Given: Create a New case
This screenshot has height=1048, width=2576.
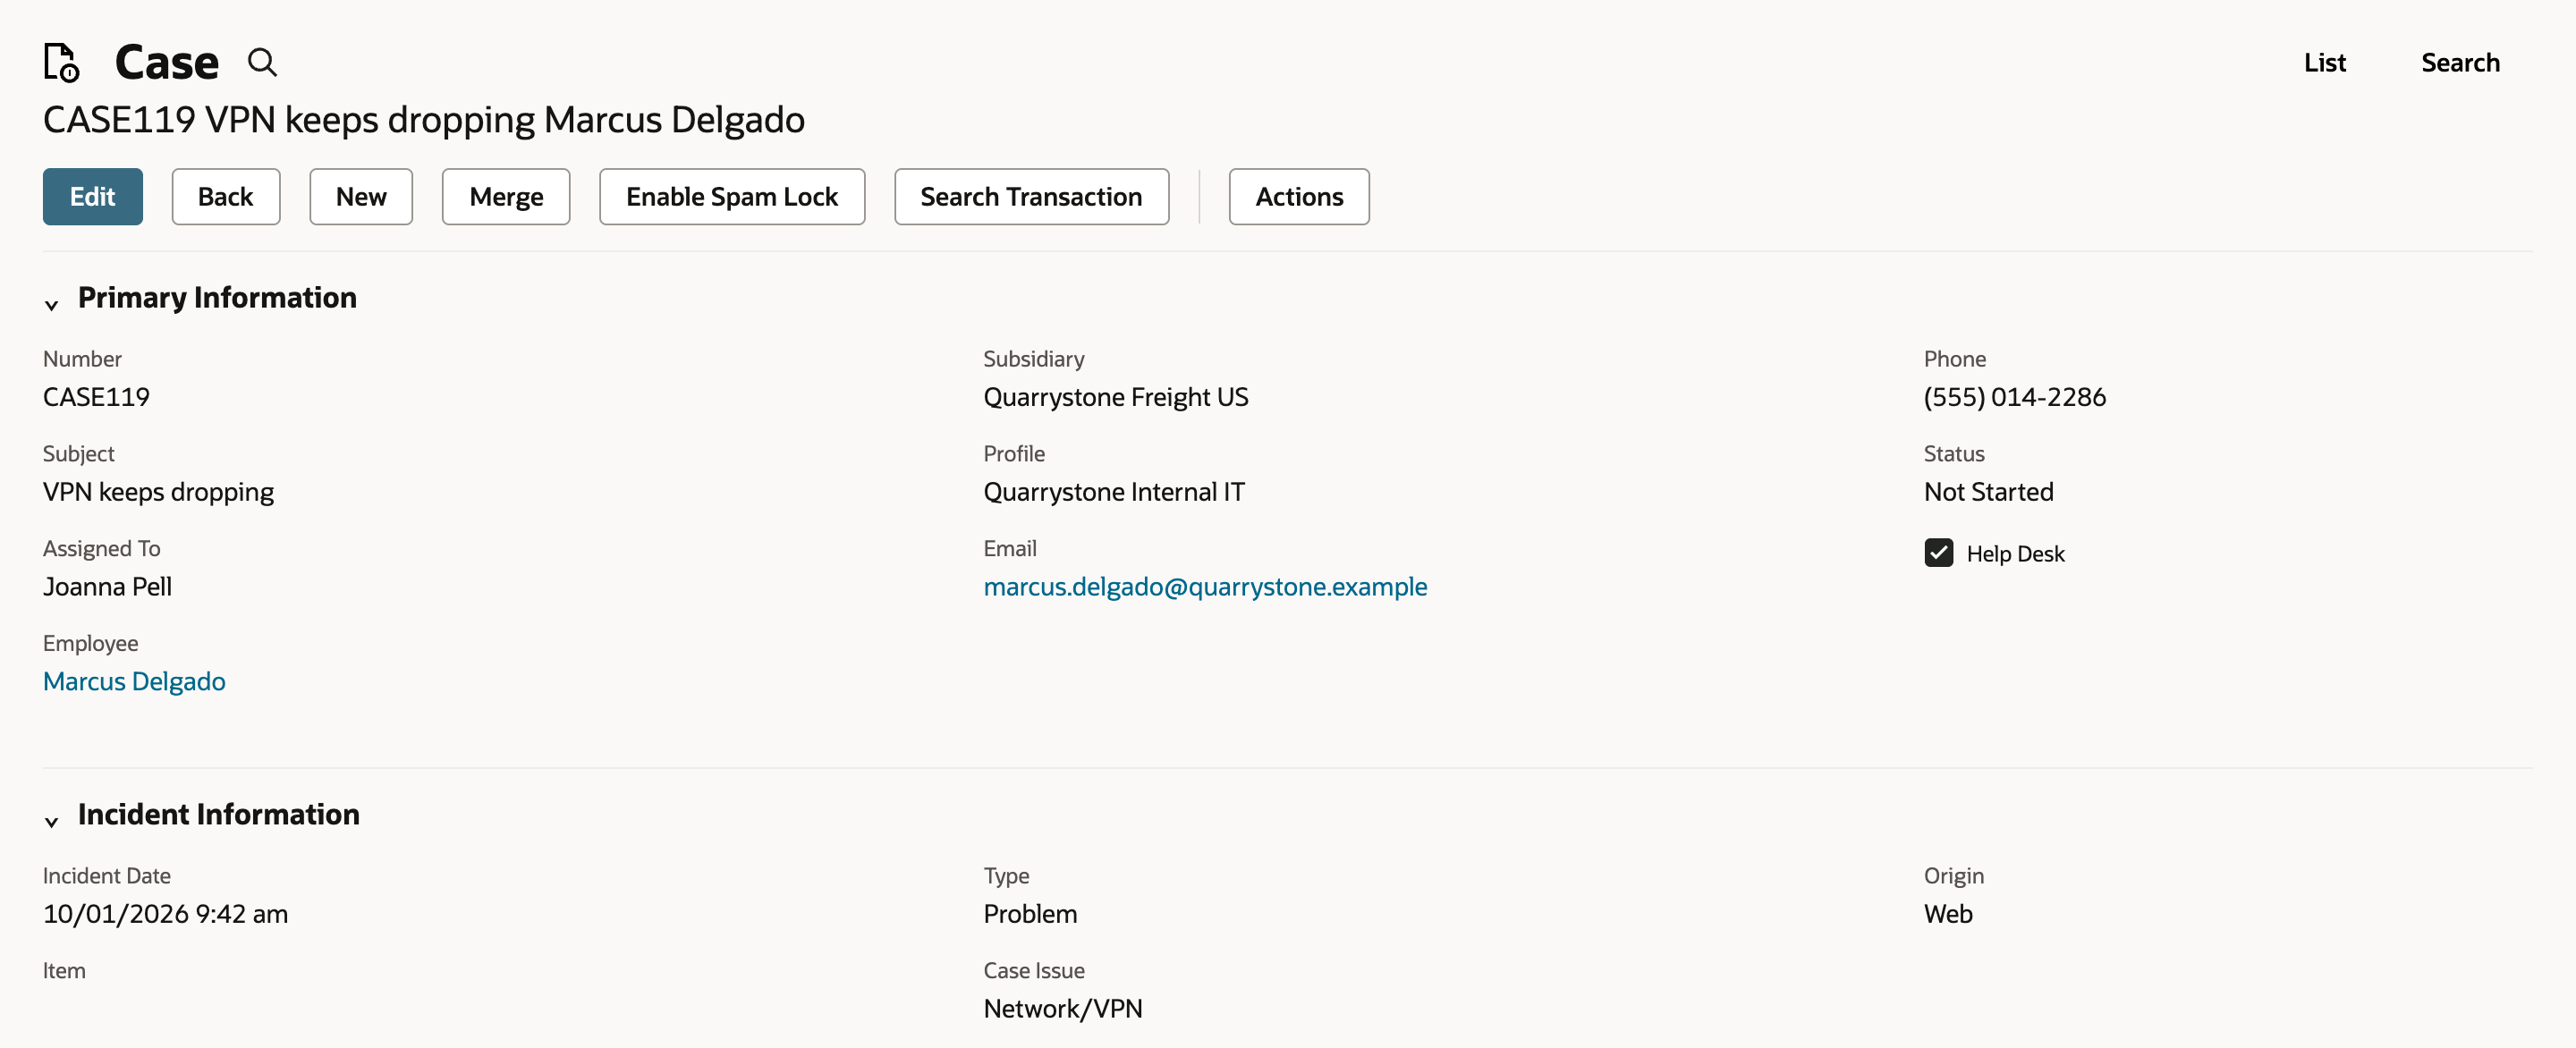Looking at the screenshot, I should pyautogui.click(x=361, y=197).
